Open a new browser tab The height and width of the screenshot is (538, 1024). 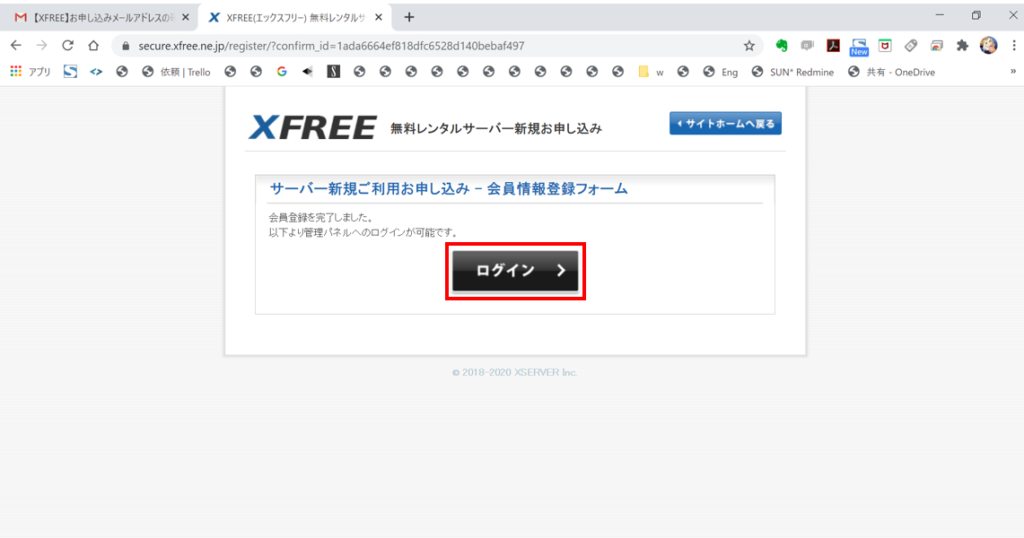click(x=409, y=17)
